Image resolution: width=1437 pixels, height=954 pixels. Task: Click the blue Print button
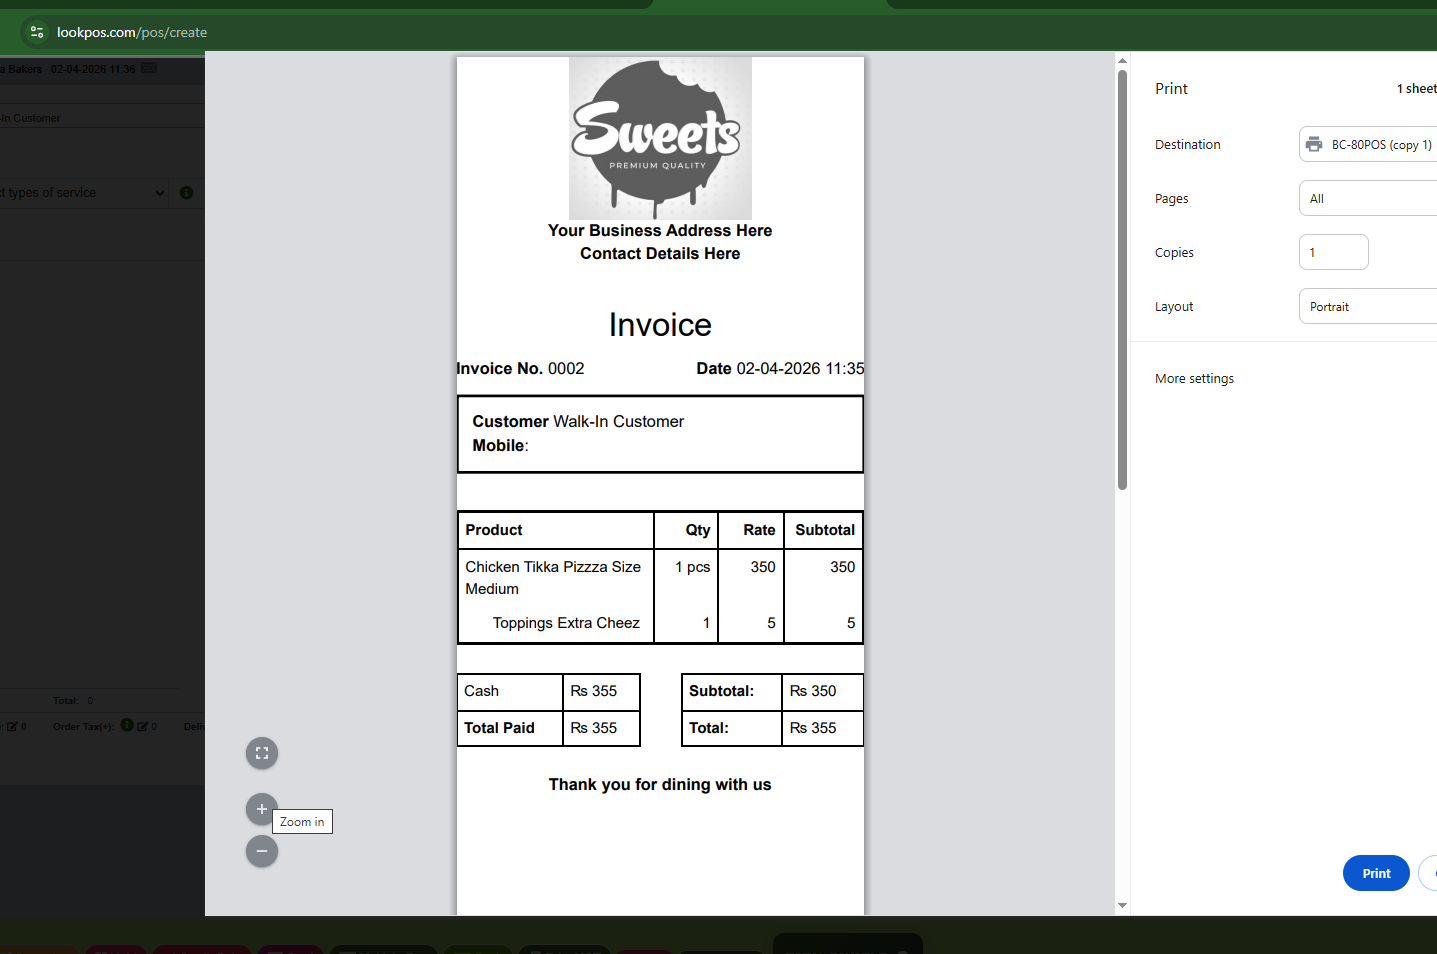[x=1375, y=872]
